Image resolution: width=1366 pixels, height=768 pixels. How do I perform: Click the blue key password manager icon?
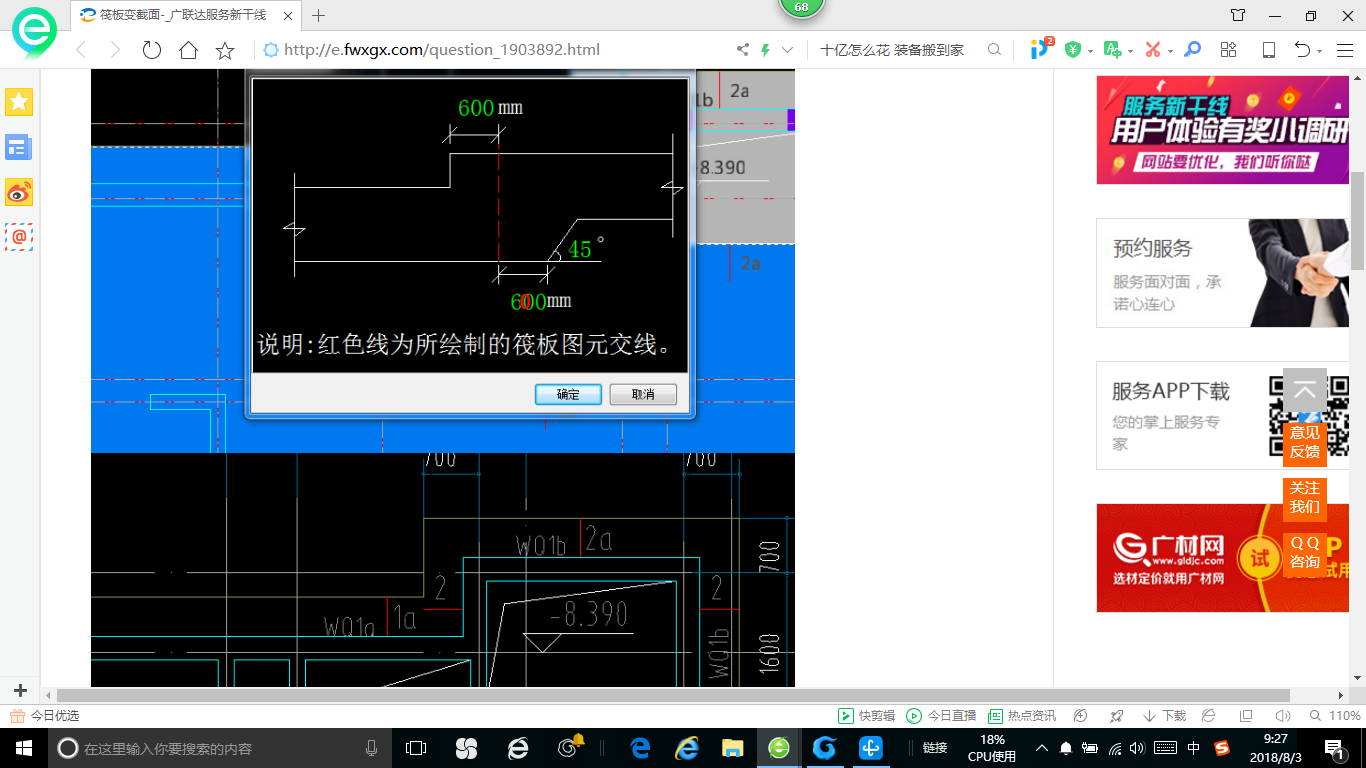tap(1192, 50)
